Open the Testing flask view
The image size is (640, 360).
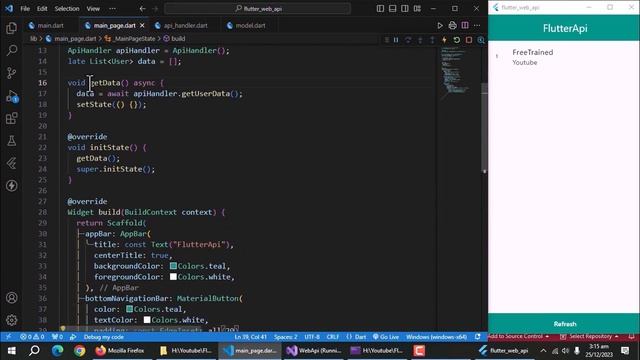(x=11, y=141)
